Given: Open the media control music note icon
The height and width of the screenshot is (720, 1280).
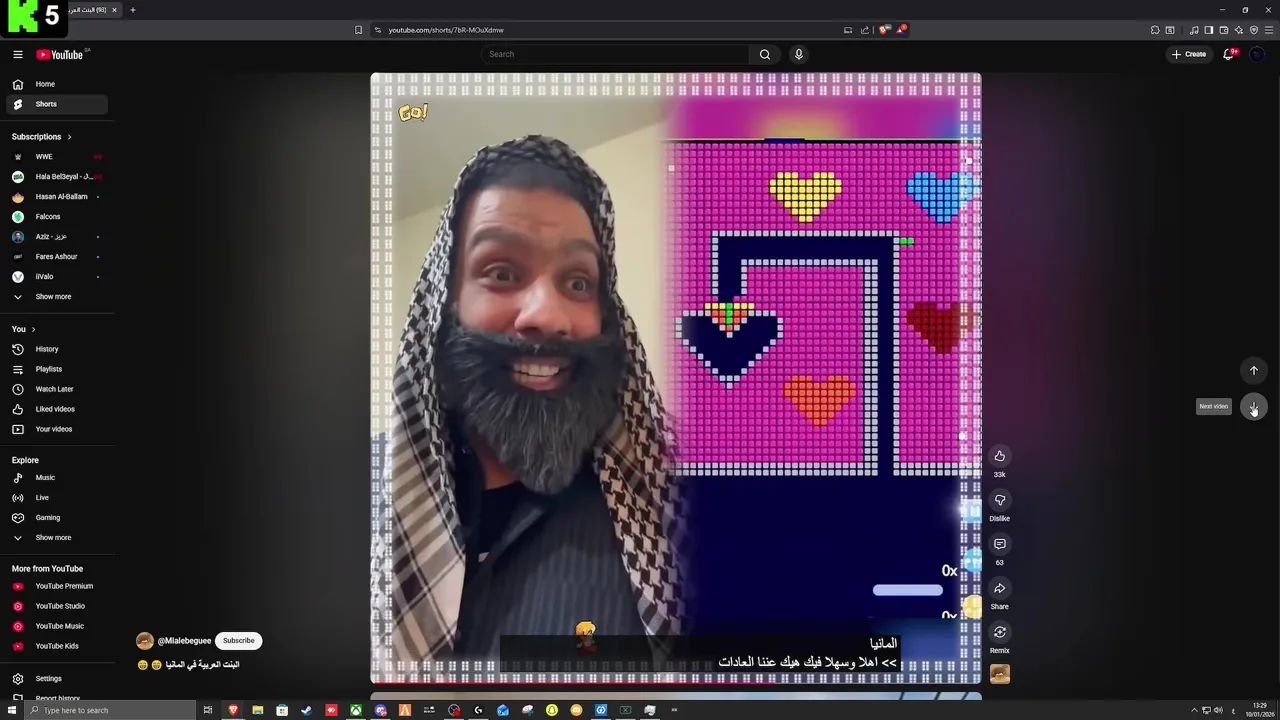Looking at the screenshot, I should pyautogui.click(x=1194, y=30).
